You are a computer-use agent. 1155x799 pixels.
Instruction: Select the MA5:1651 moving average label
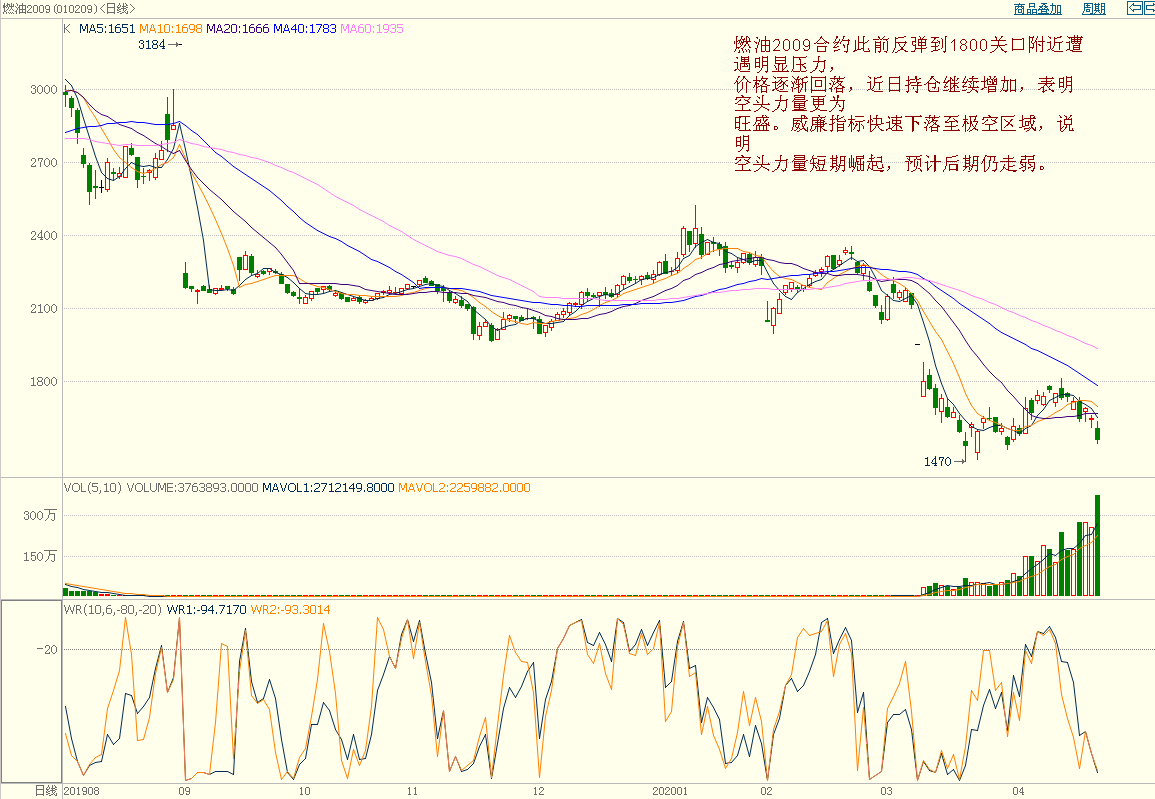pyautogui.click(x=107, y=29)
